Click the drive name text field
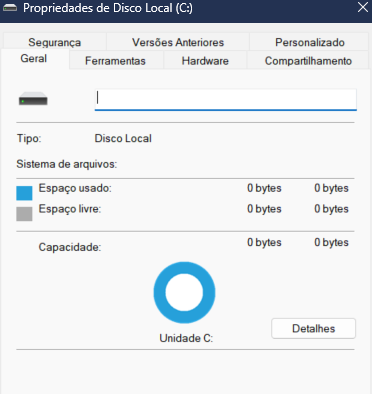 click(226, 99)
